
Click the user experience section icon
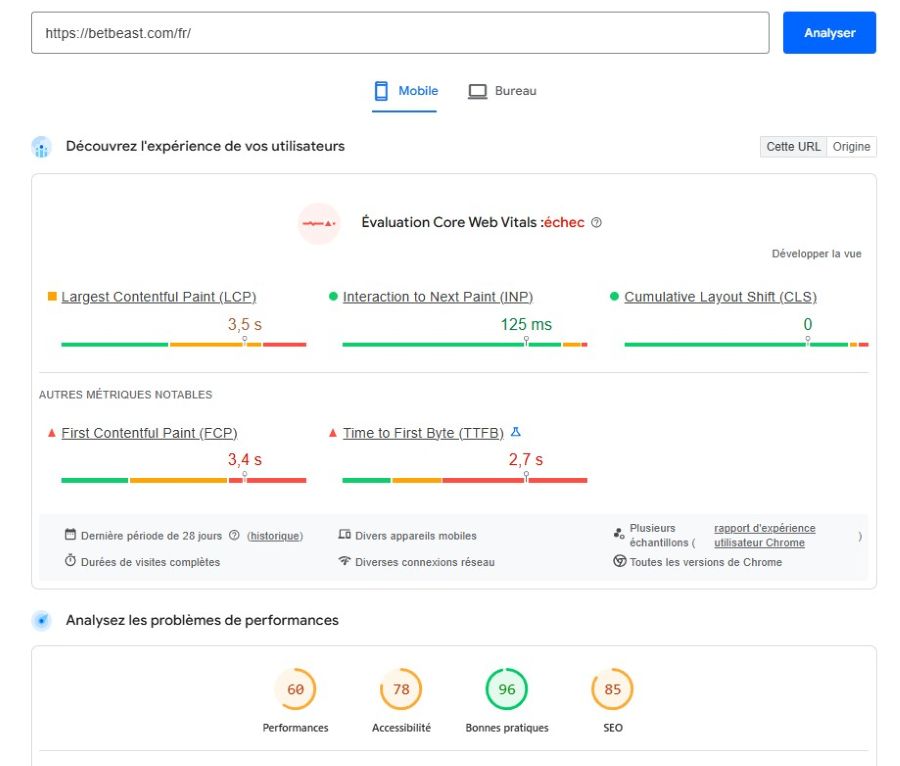click(x=41, y=147)
